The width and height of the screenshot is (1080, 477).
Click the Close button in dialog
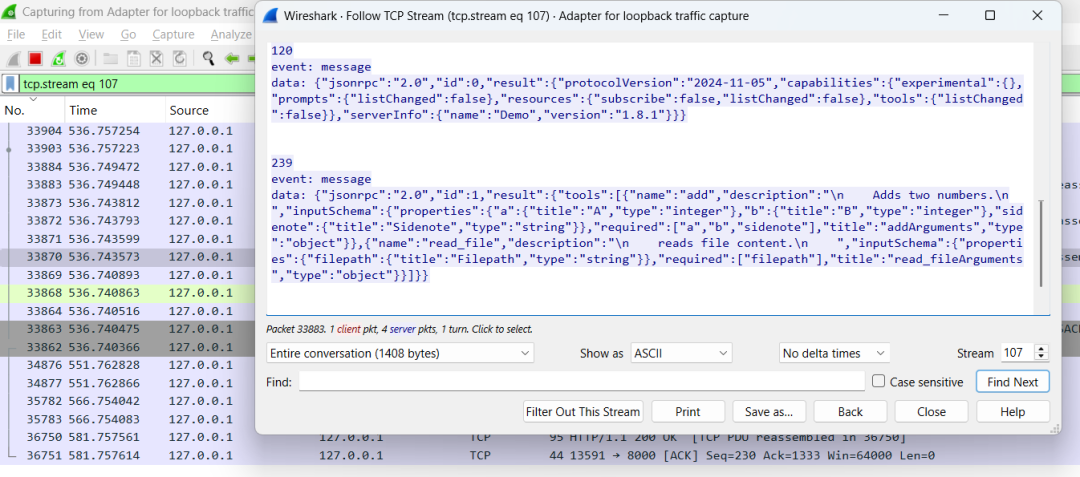click(x=931, y=412)
